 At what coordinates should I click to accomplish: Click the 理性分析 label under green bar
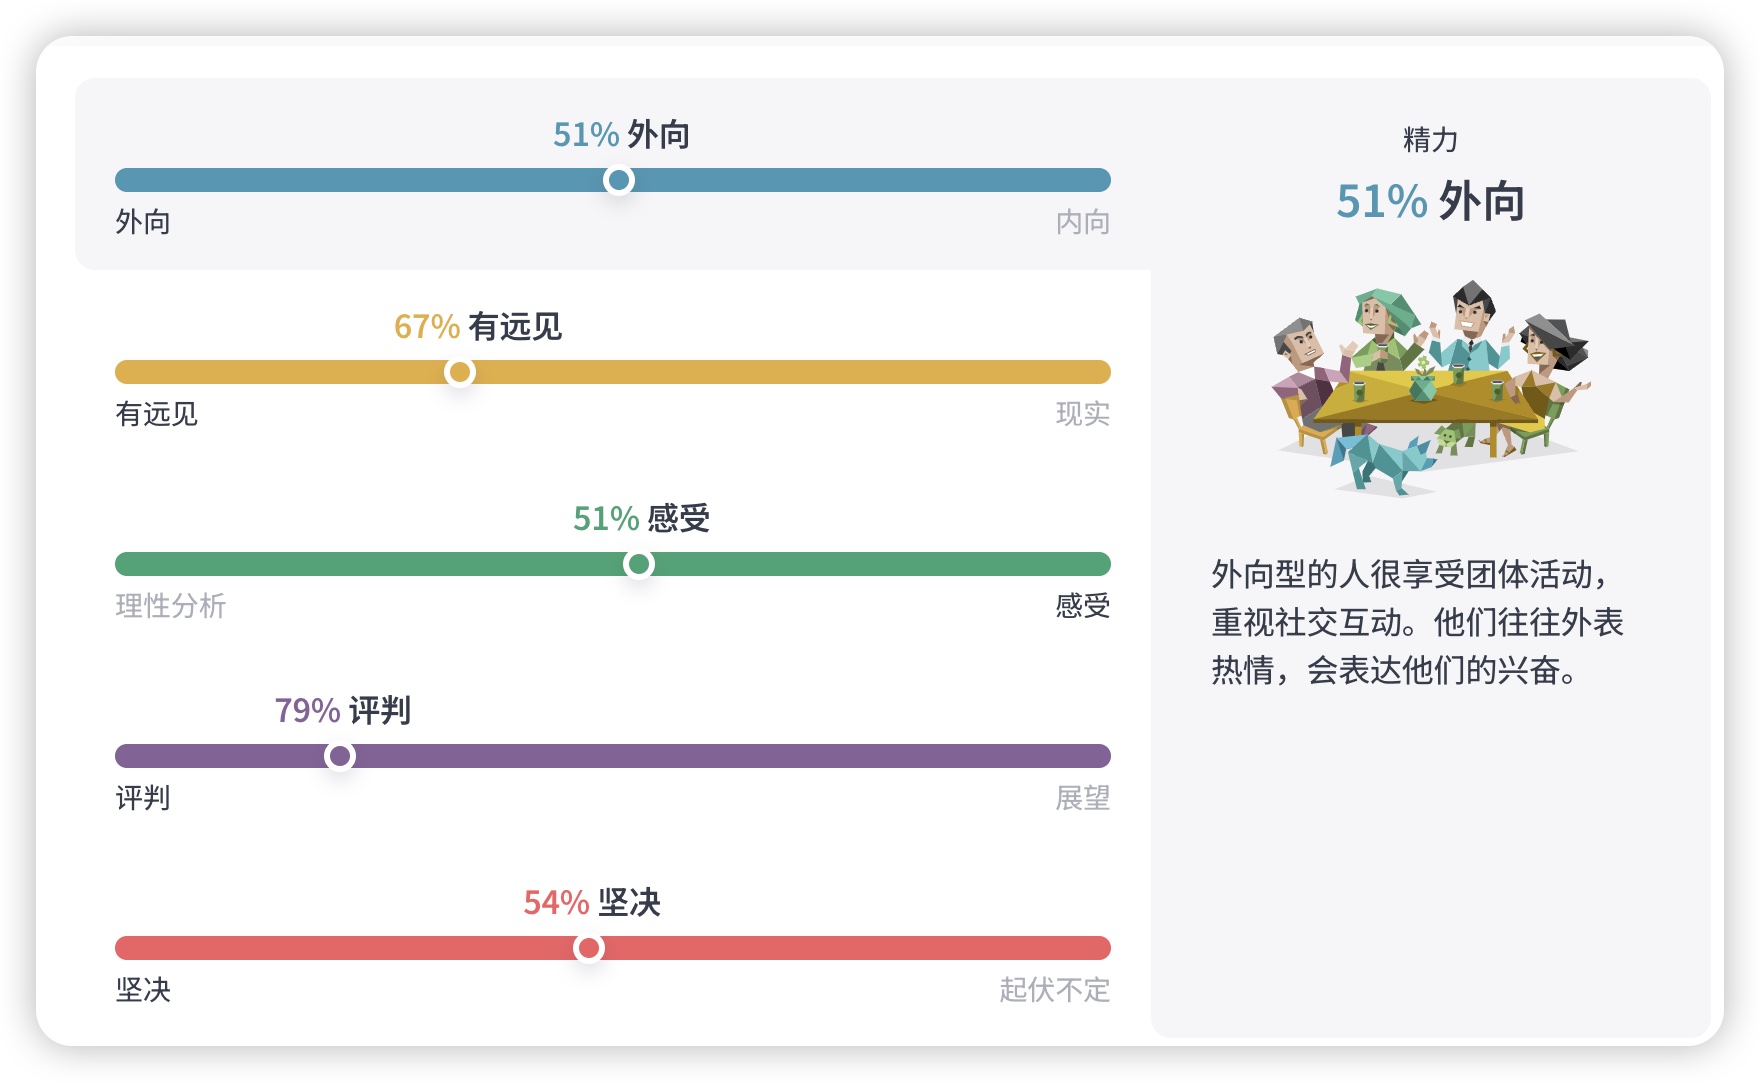click(x=171, y=606)
